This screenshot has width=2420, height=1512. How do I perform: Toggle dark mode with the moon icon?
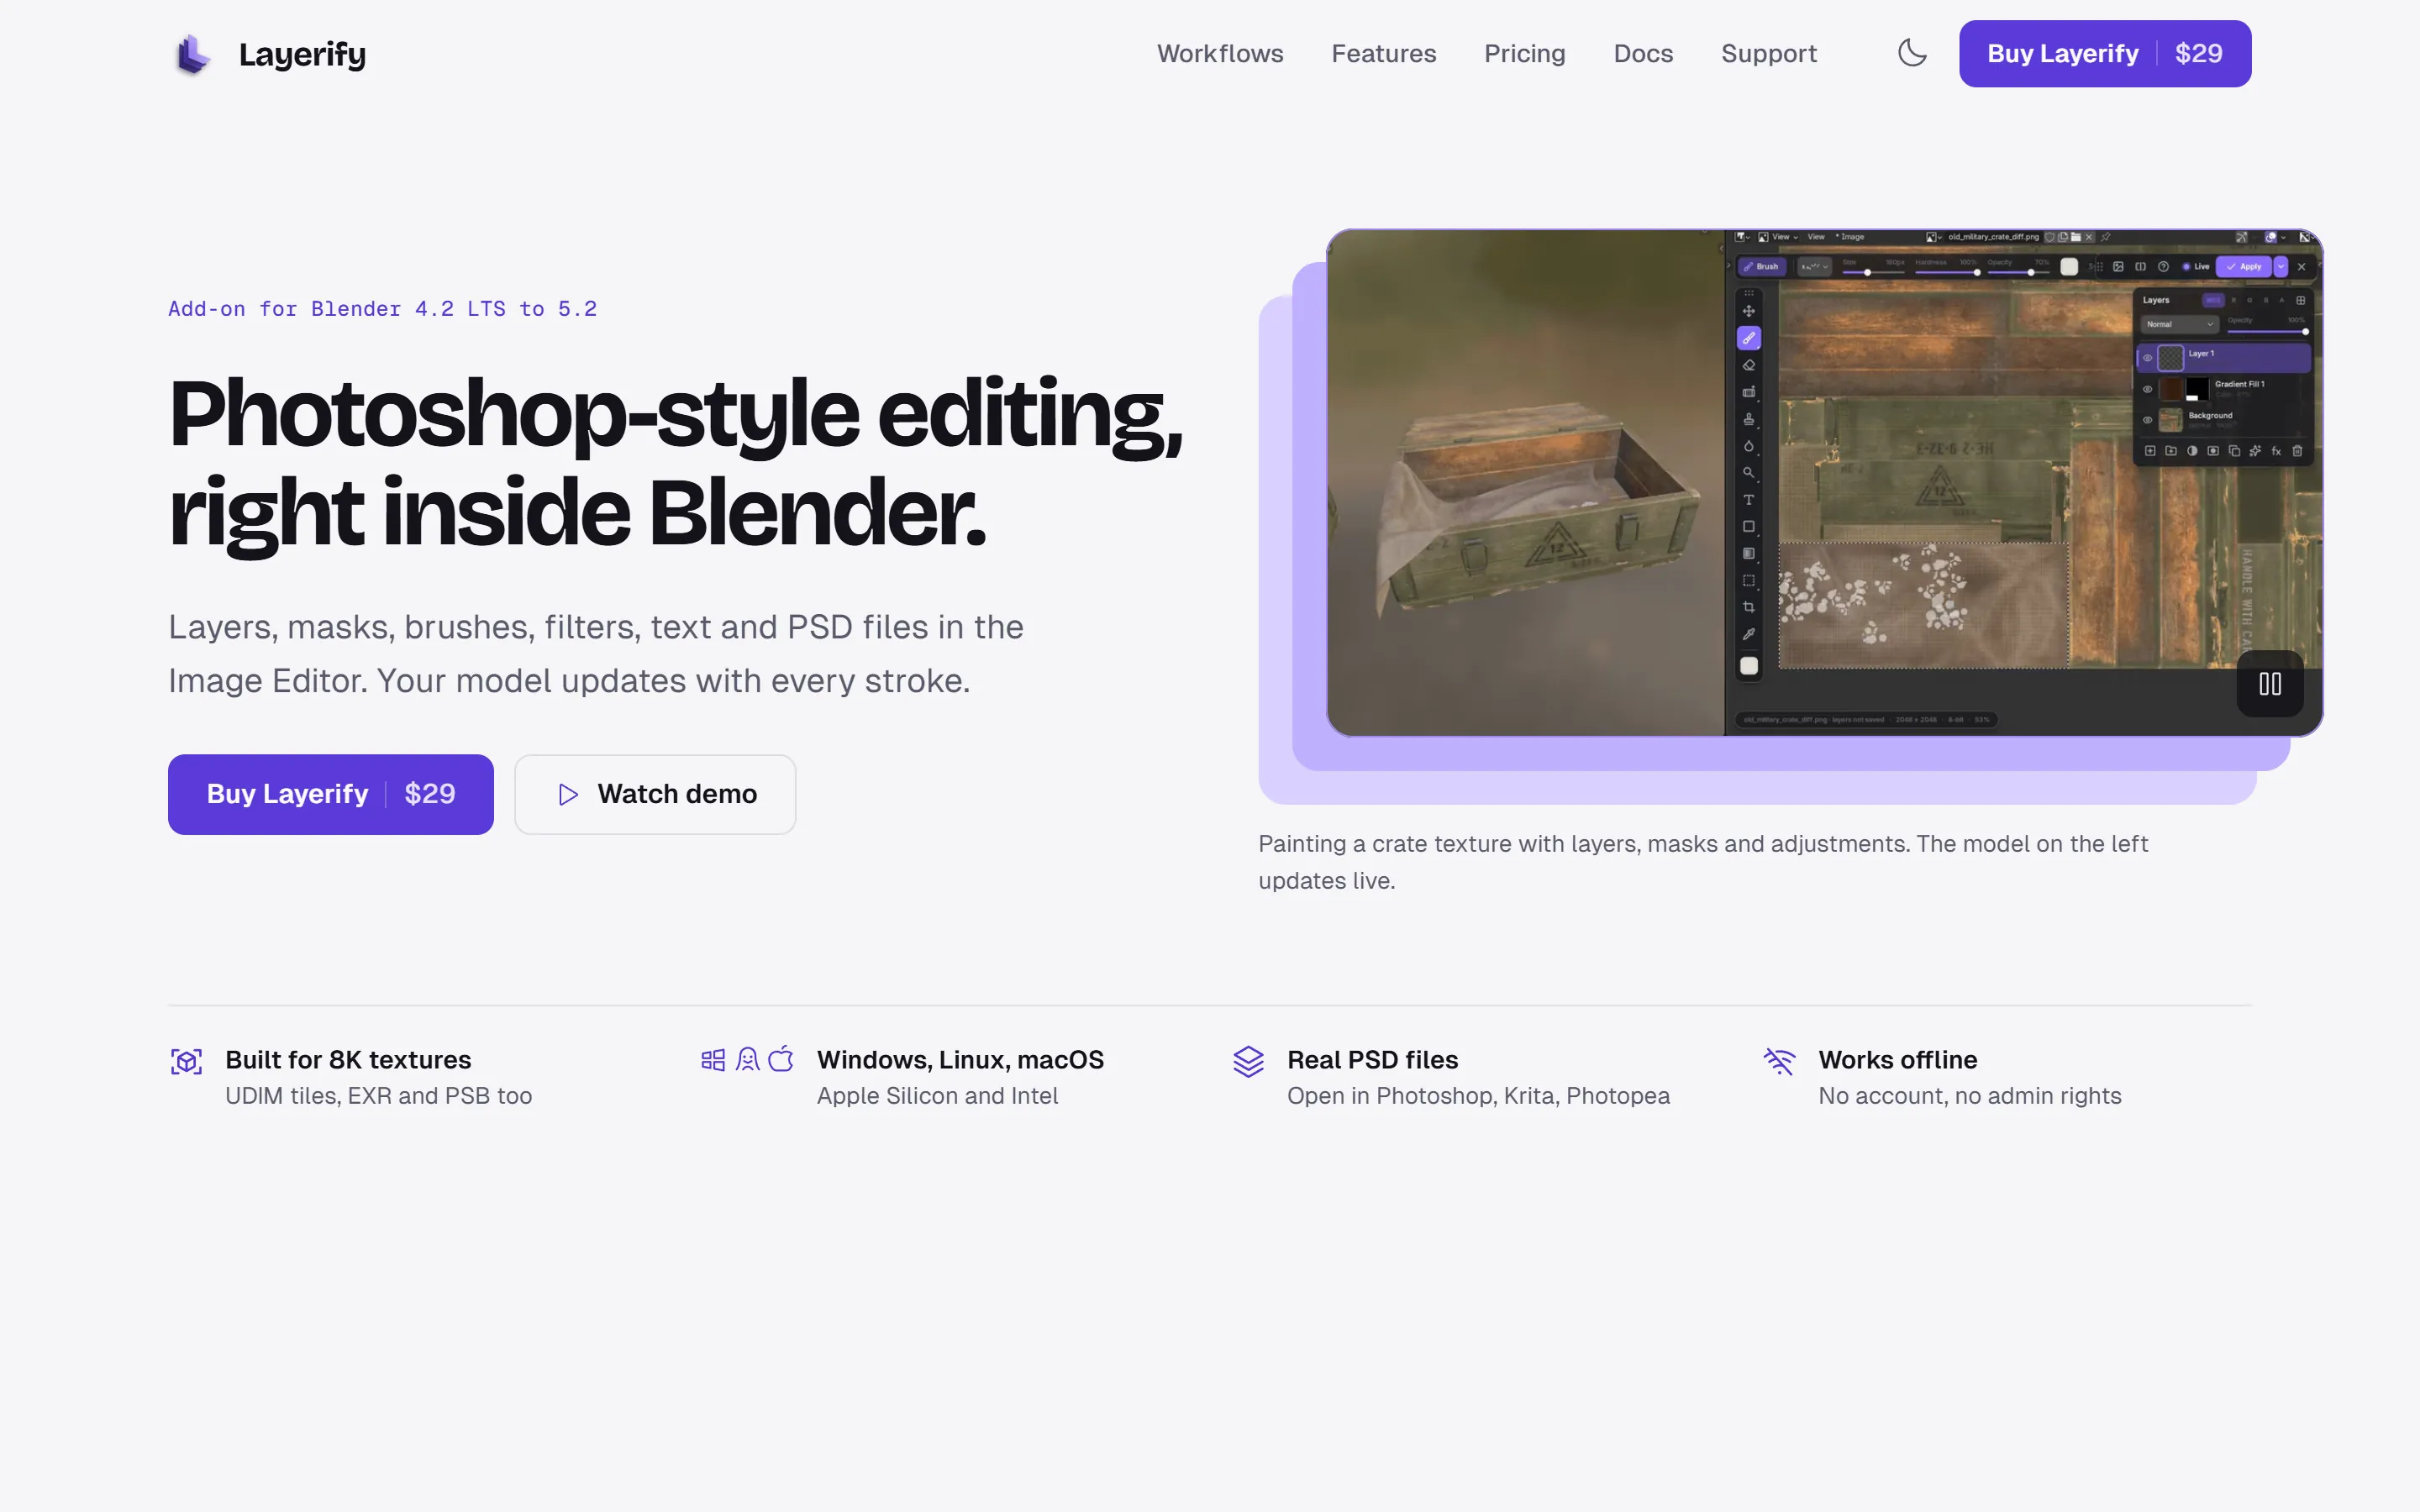coord(1912,53)
